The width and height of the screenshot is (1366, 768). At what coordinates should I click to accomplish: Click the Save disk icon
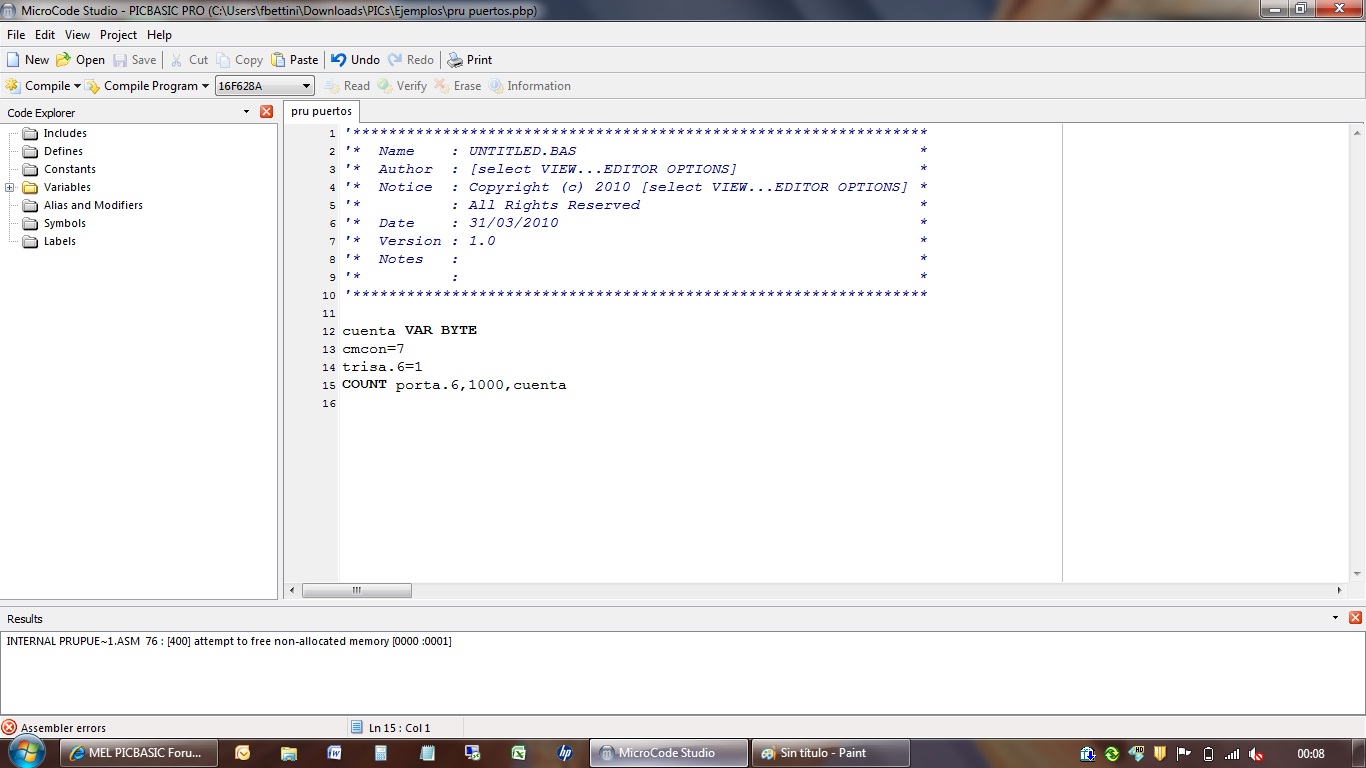[x=120, y=60]
